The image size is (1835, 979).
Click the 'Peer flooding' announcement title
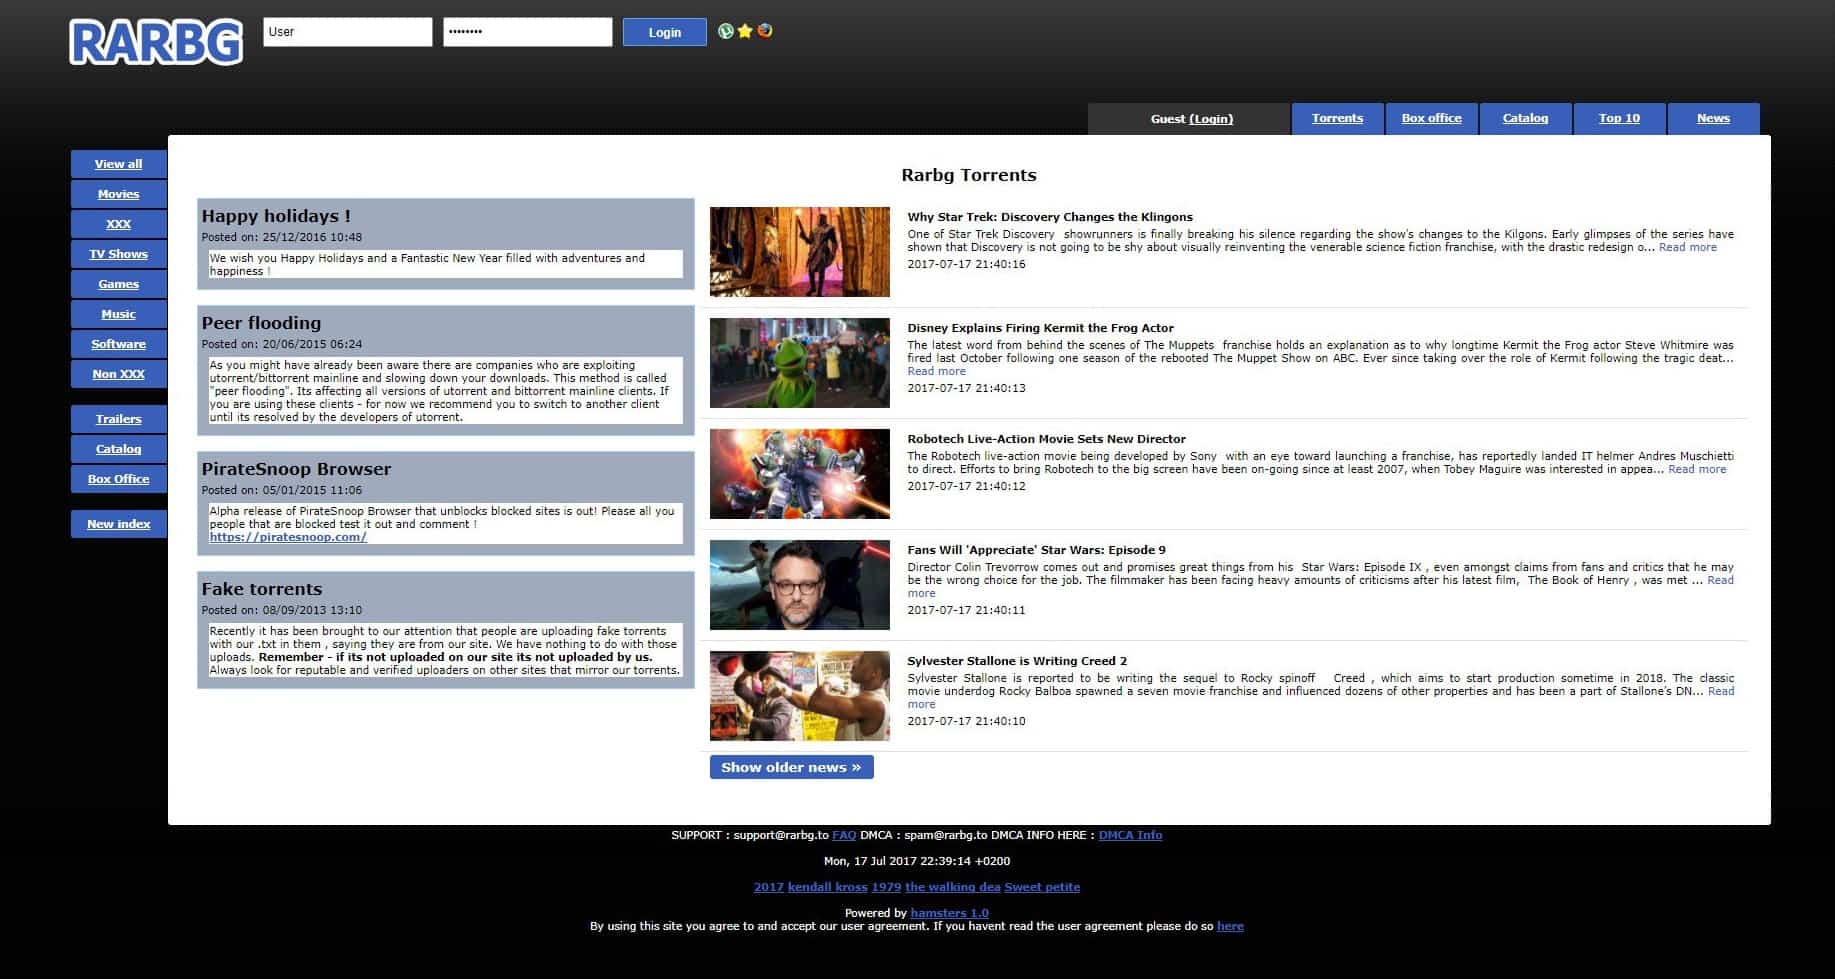point(261,323)
